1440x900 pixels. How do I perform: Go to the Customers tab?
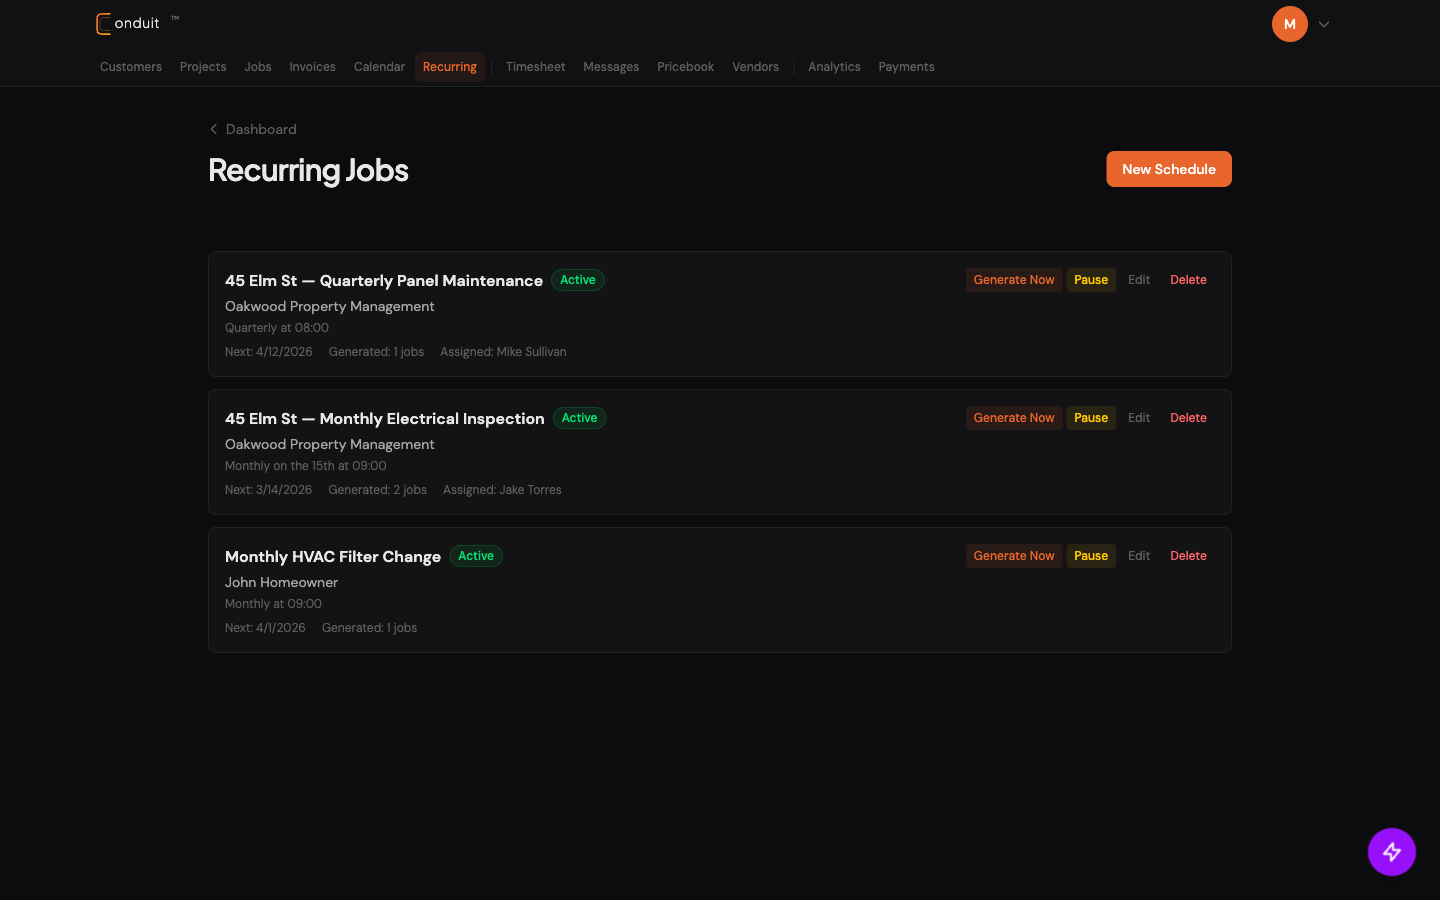coord(131,67)
